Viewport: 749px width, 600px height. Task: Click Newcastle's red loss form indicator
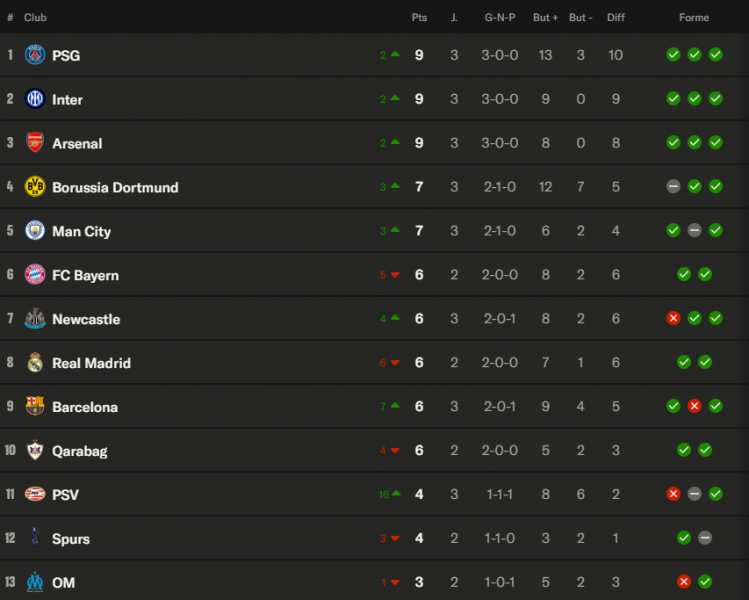click(x=673, y=319)
